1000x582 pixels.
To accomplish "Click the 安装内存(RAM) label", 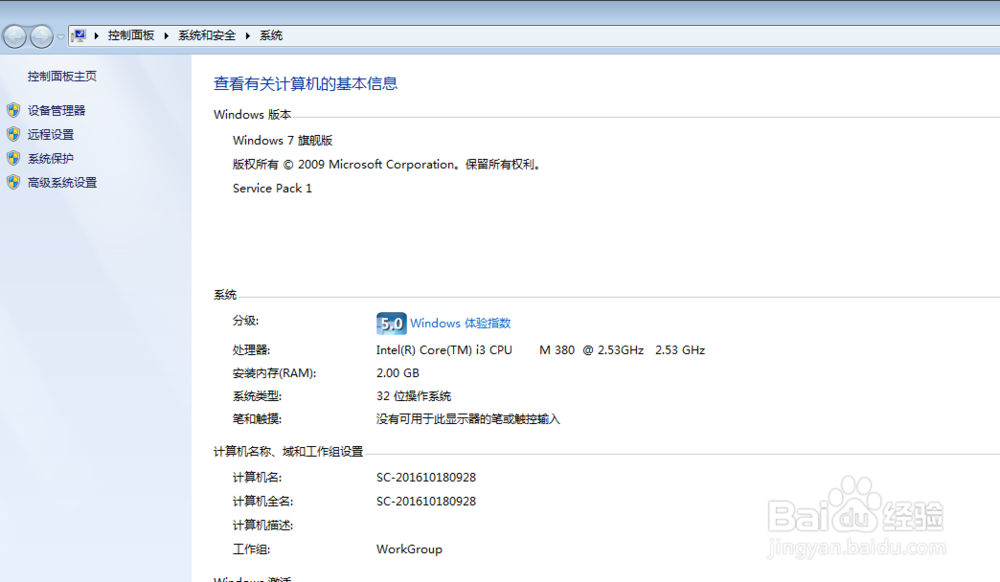I will point(274,373).
